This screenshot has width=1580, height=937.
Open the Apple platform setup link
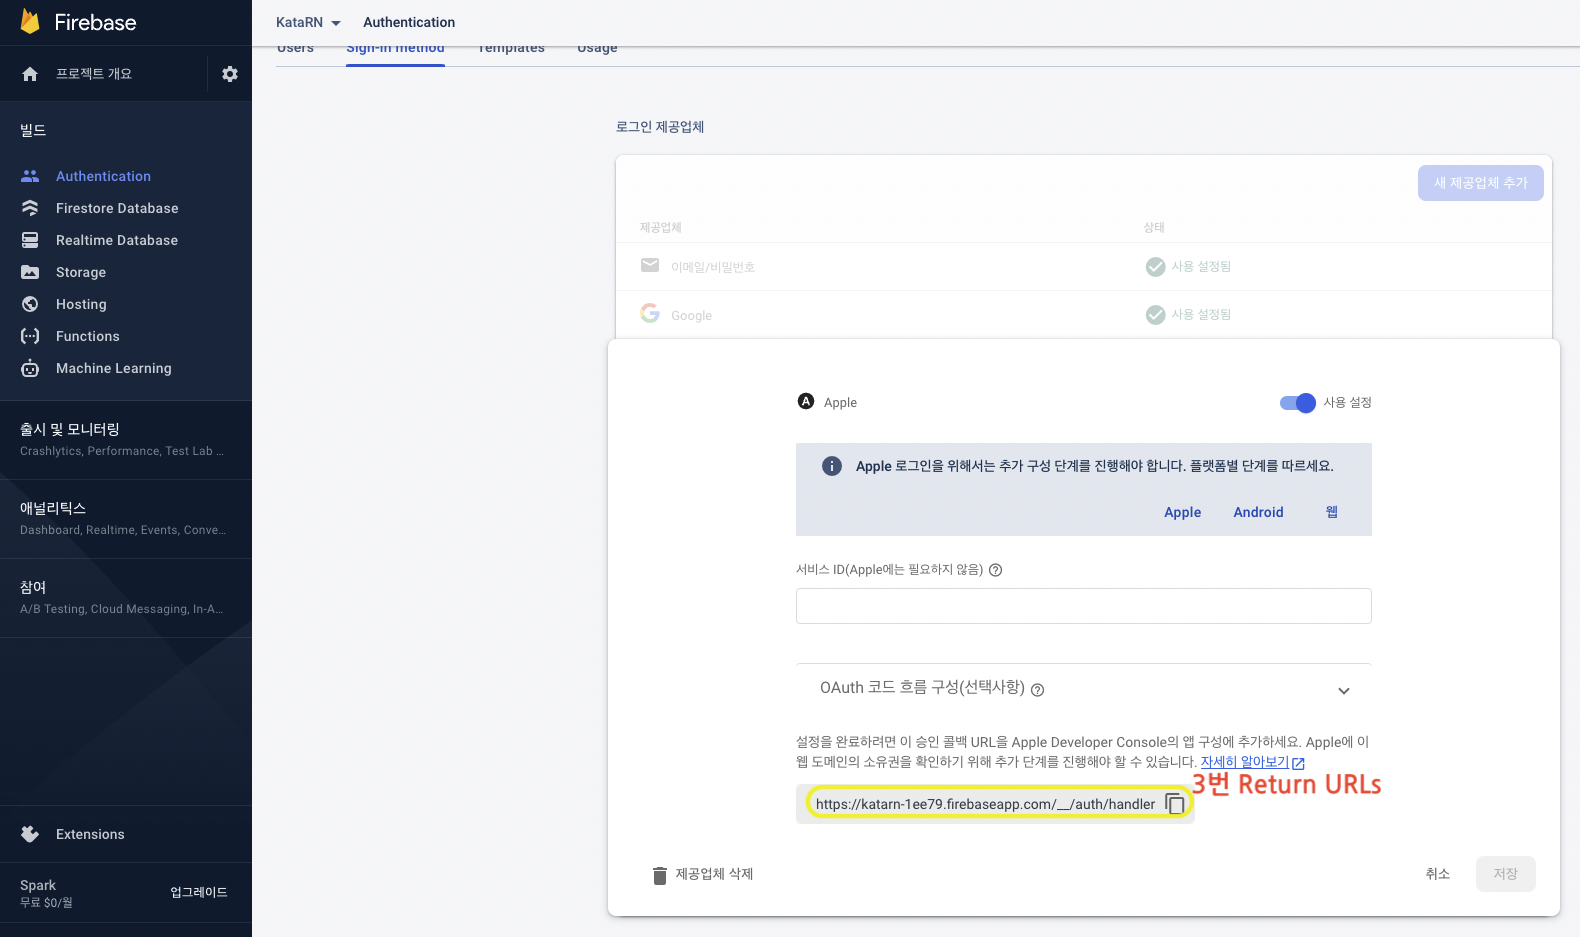point(1182,512)
